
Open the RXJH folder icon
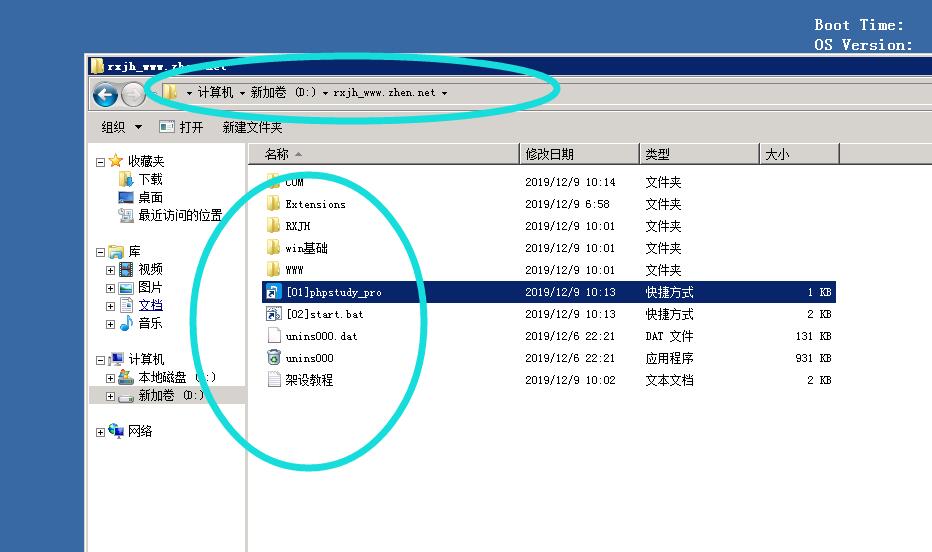click(x=274, y=226)
